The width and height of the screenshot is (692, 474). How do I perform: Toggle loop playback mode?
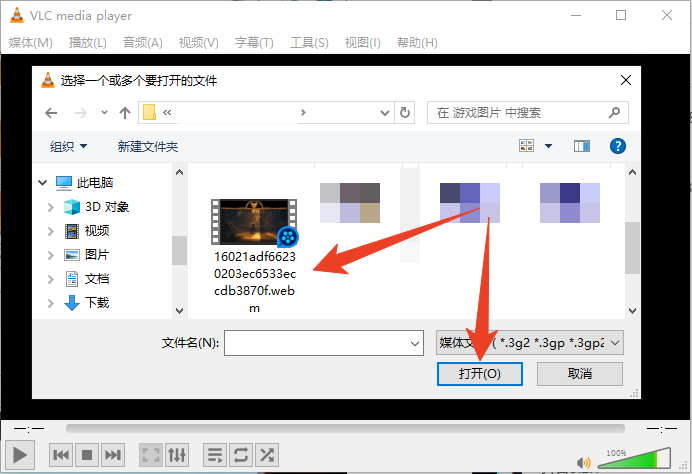point(241,455)
